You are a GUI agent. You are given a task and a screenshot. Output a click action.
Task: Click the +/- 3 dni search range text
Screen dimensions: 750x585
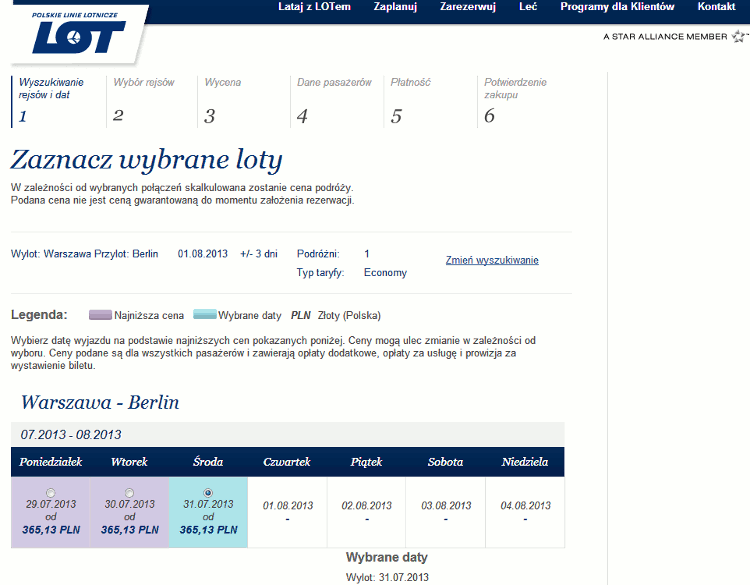[x=259, y=254]
